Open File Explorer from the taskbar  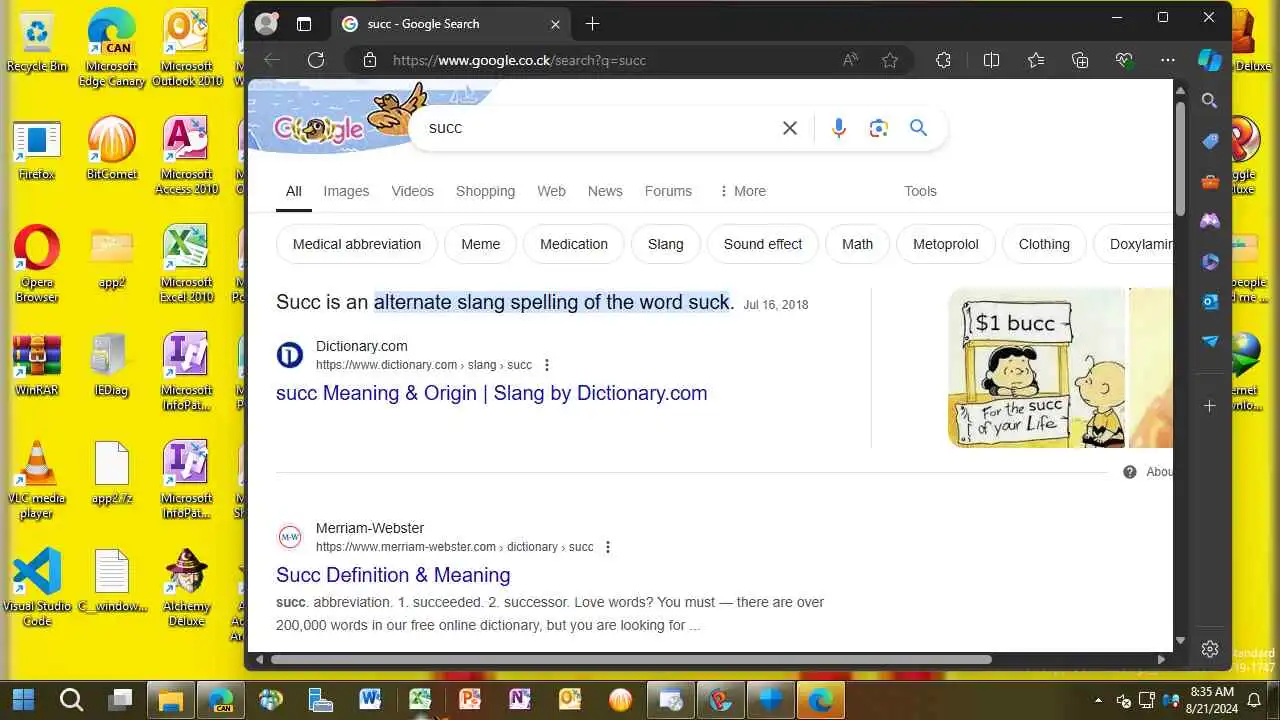pos(171,699)
